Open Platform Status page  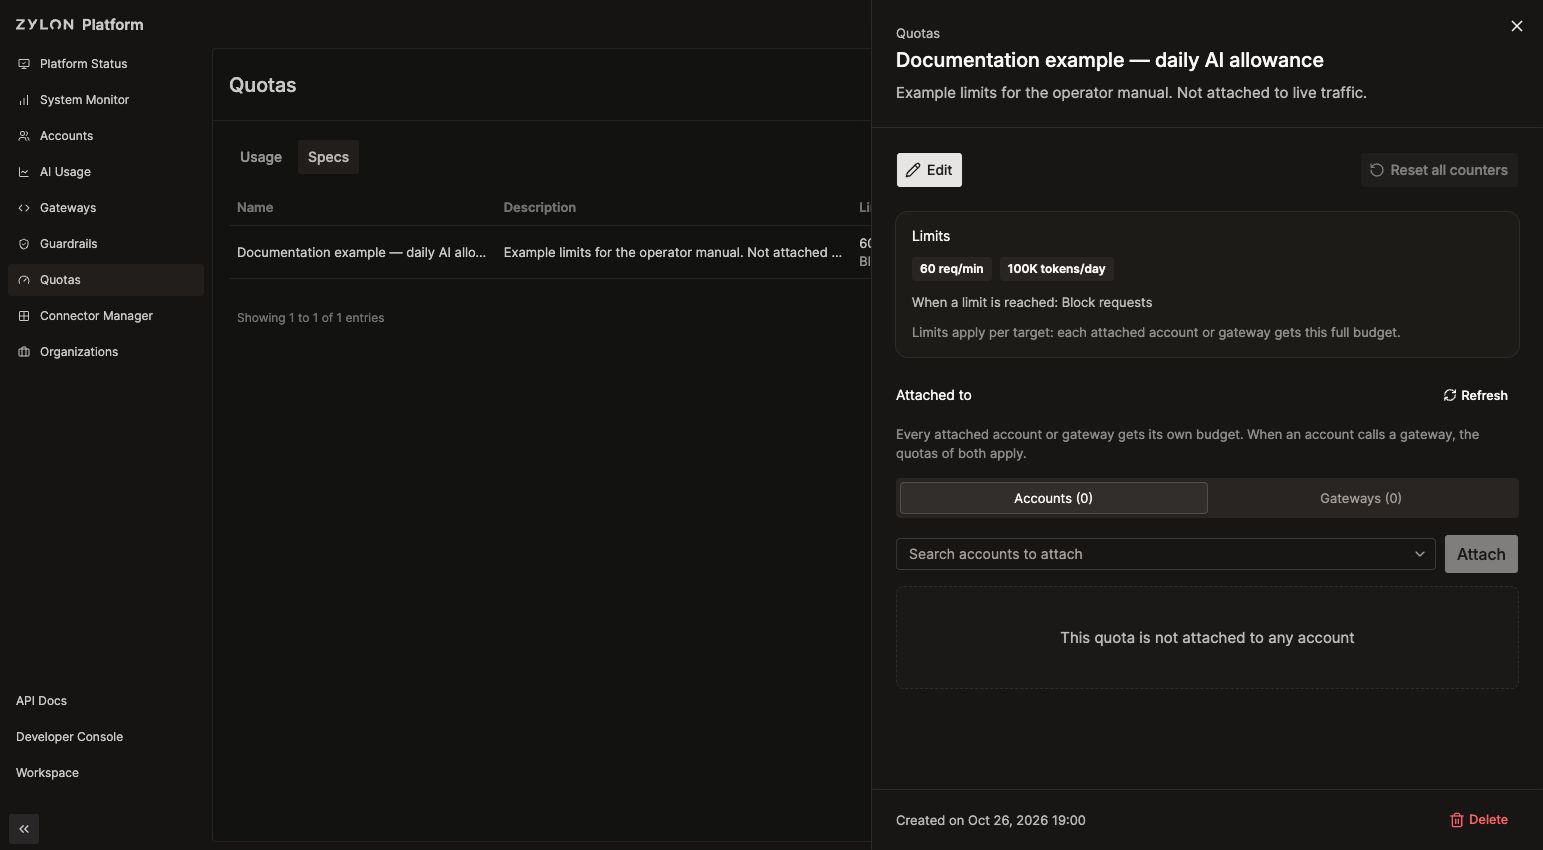click(x=106, y=64)
